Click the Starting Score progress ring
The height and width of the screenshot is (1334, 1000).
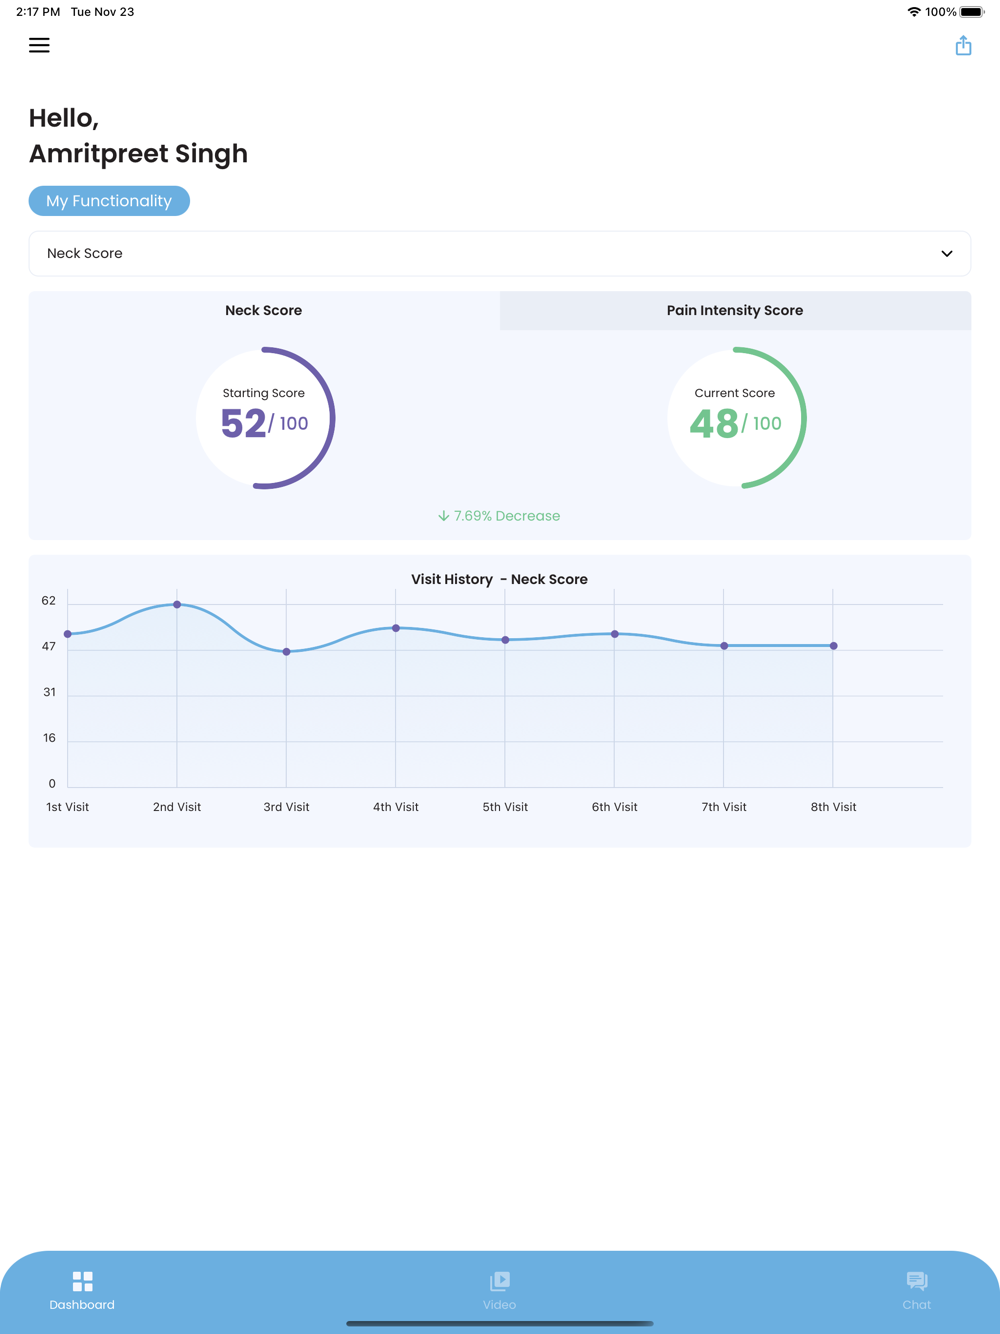pos(264,418)
